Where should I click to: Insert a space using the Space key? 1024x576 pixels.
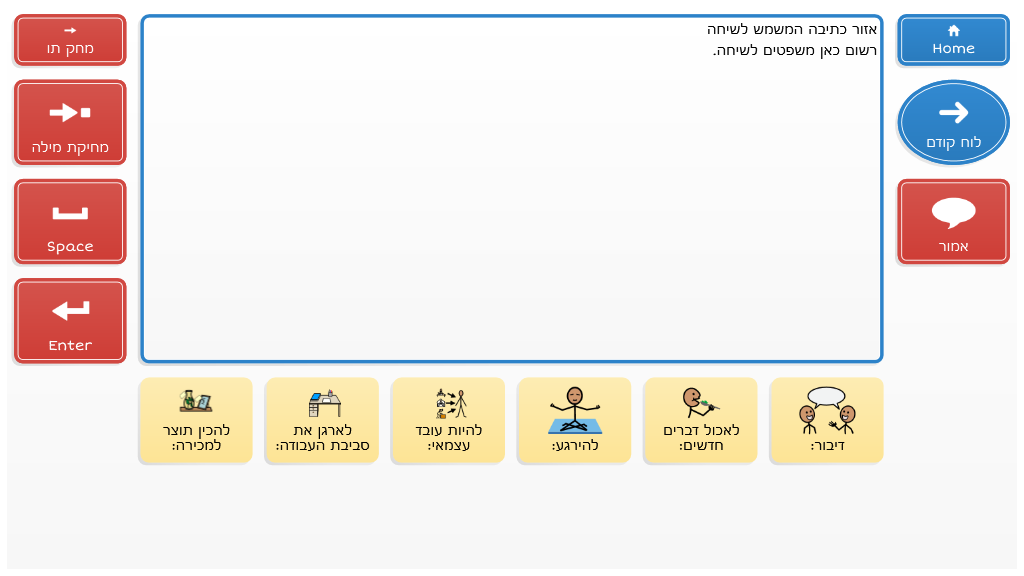[70, 221]
